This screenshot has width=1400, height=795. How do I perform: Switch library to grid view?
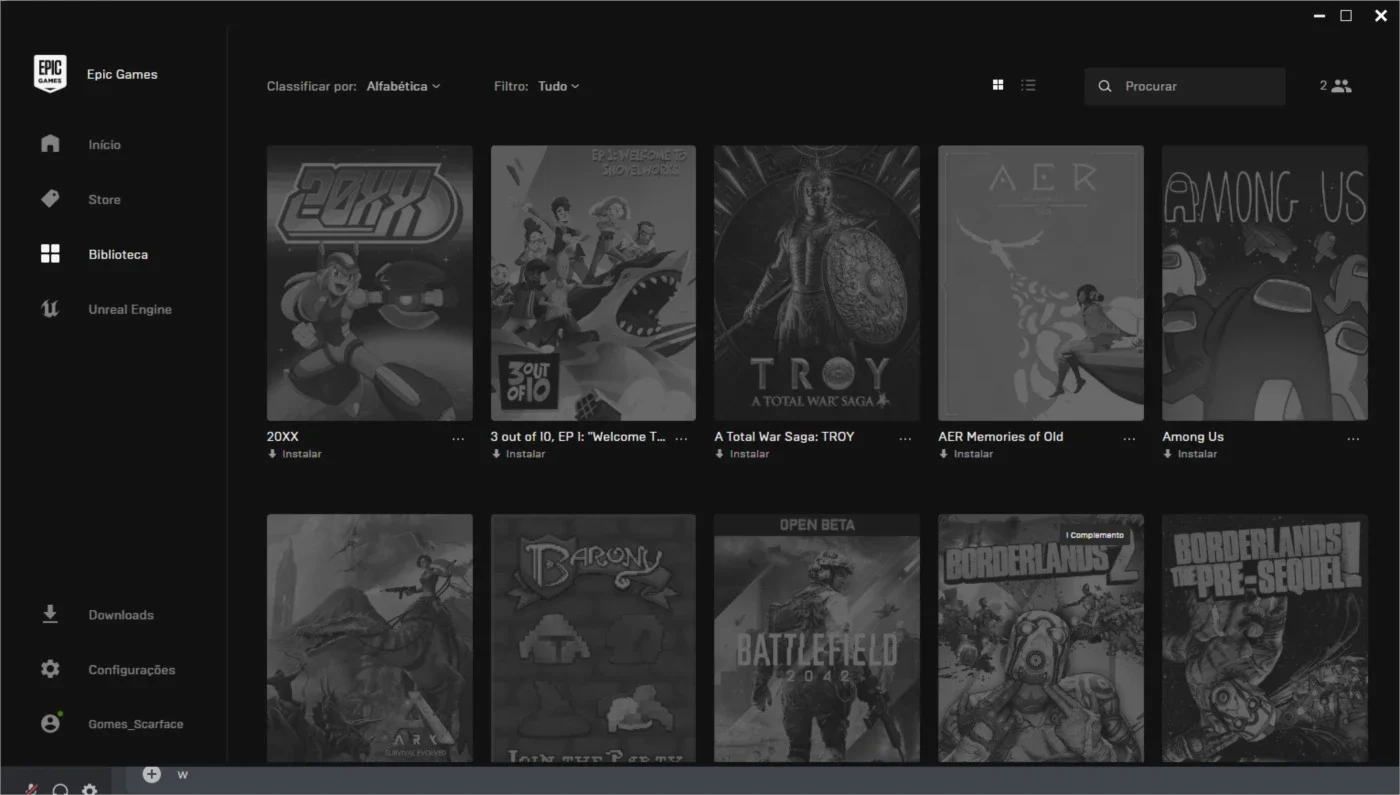tap(998, 85)
